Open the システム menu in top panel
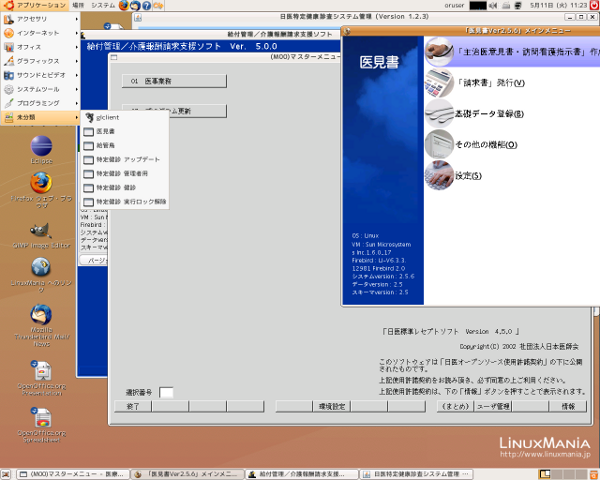 [x=102, y=6]
